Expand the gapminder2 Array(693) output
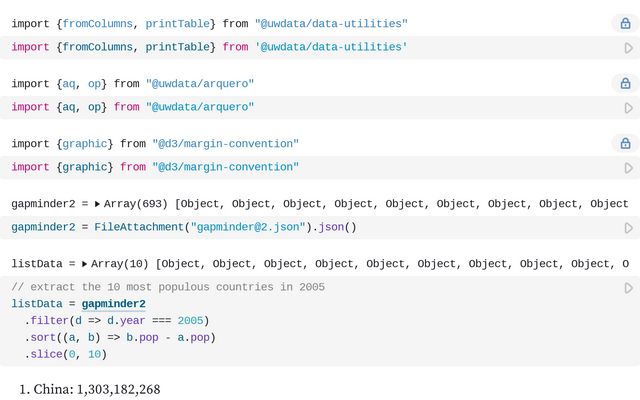Viewport: 640px width, 400px height. tap(97, 204)
